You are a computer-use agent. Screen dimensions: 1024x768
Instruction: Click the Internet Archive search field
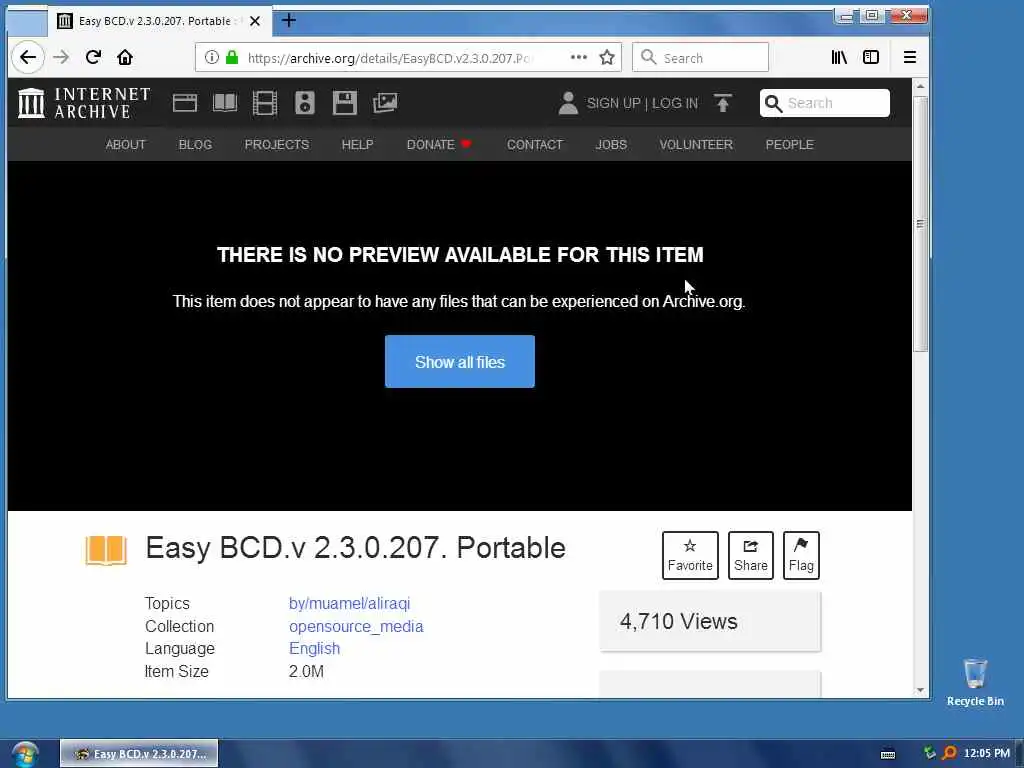(x=825, y=103)
